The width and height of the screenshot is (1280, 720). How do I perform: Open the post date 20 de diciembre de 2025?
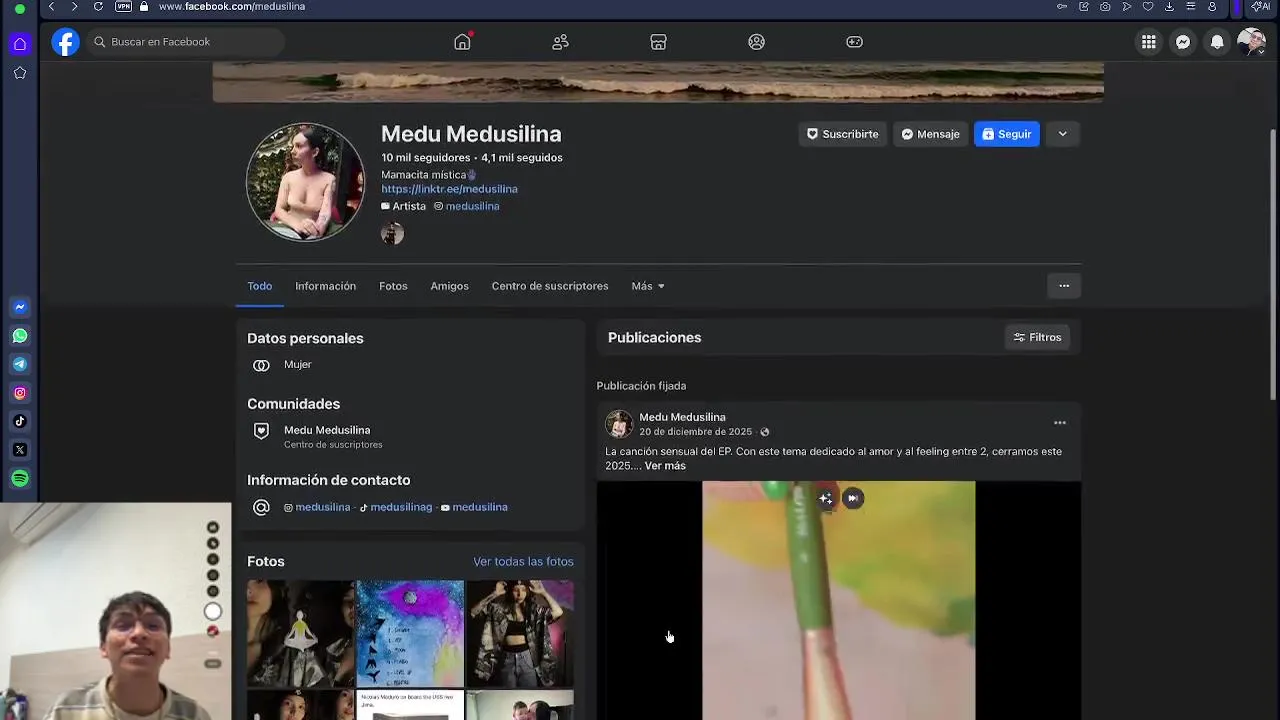click(696, 432)
